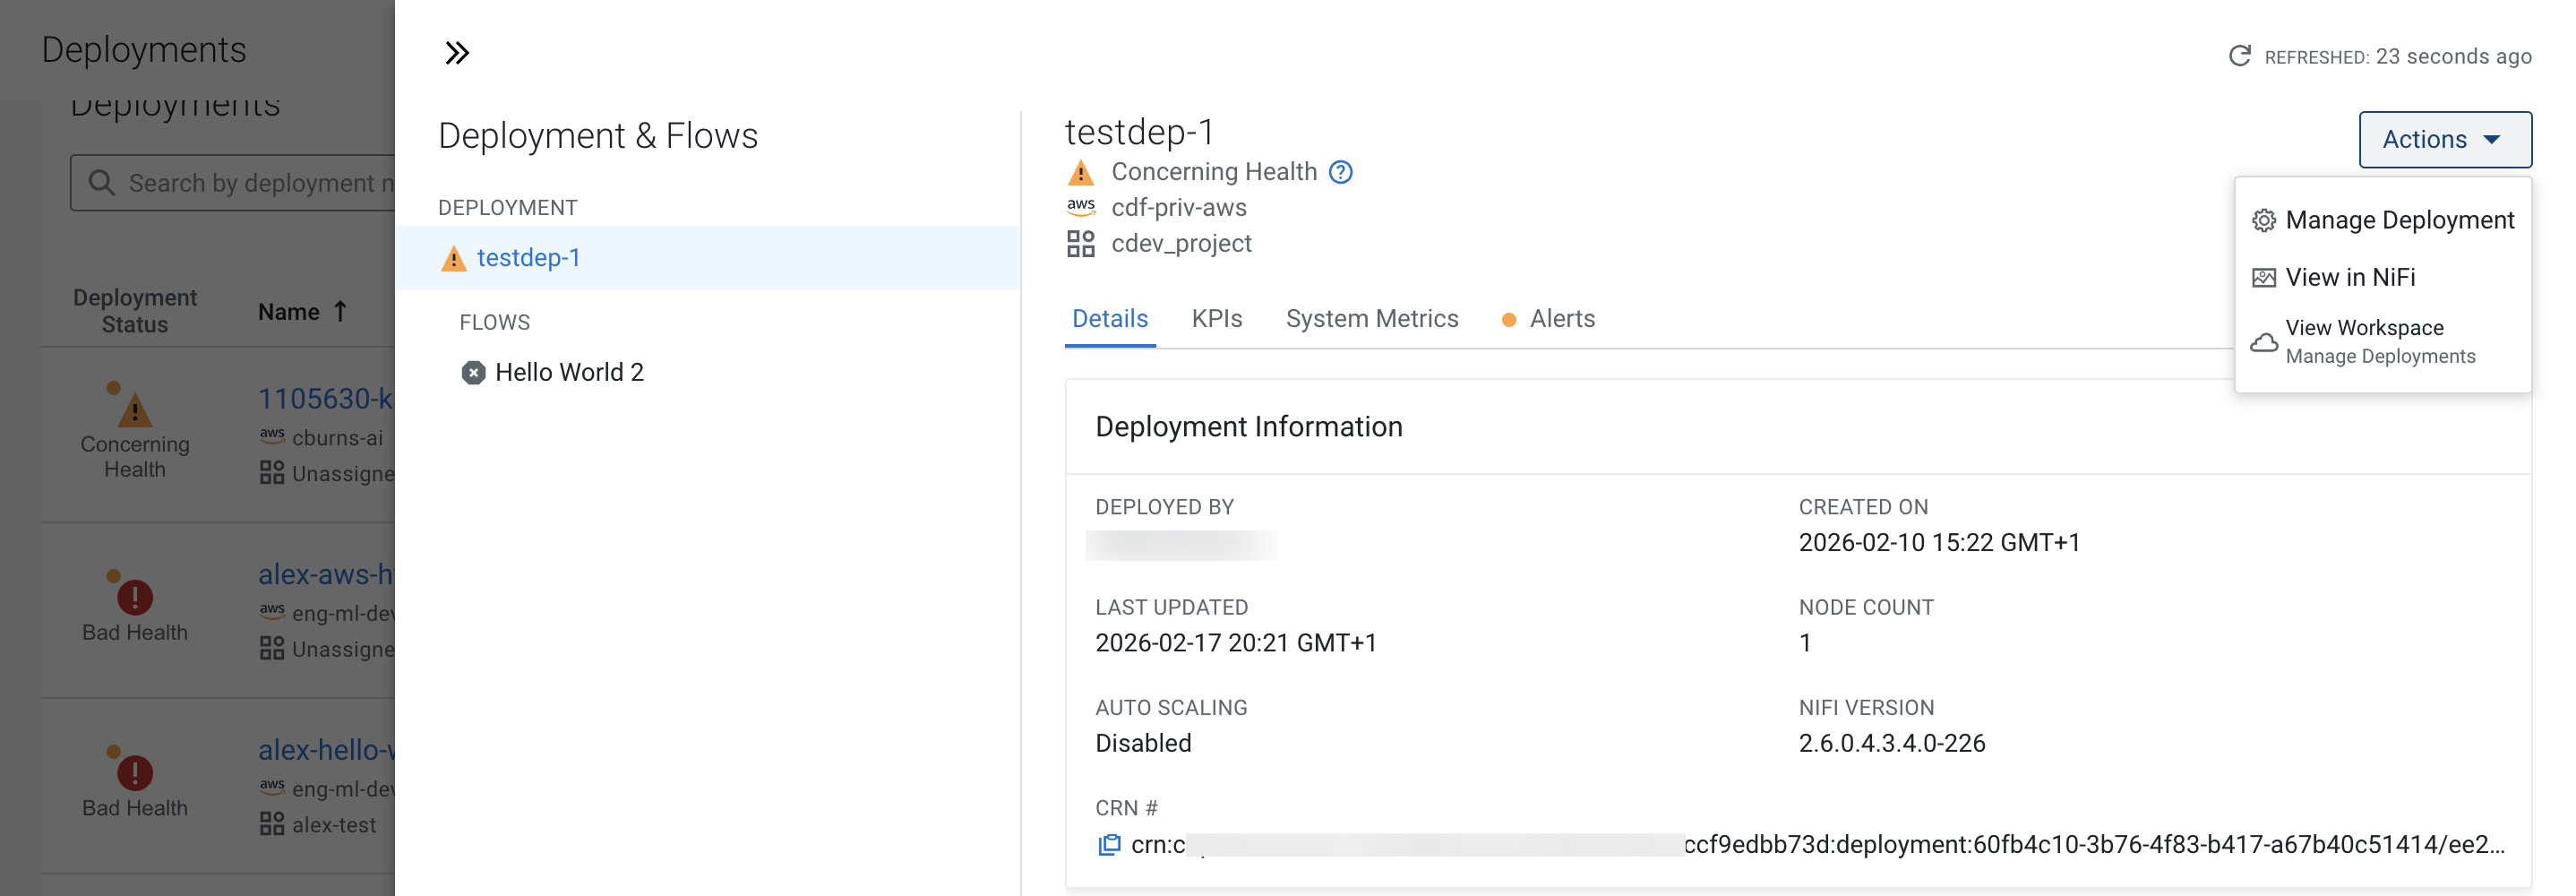The width and height of the screenshot is (2576, 896).
Task: Click the AWS icon beside cdf-priv-aws
Action: (1080, 207)
